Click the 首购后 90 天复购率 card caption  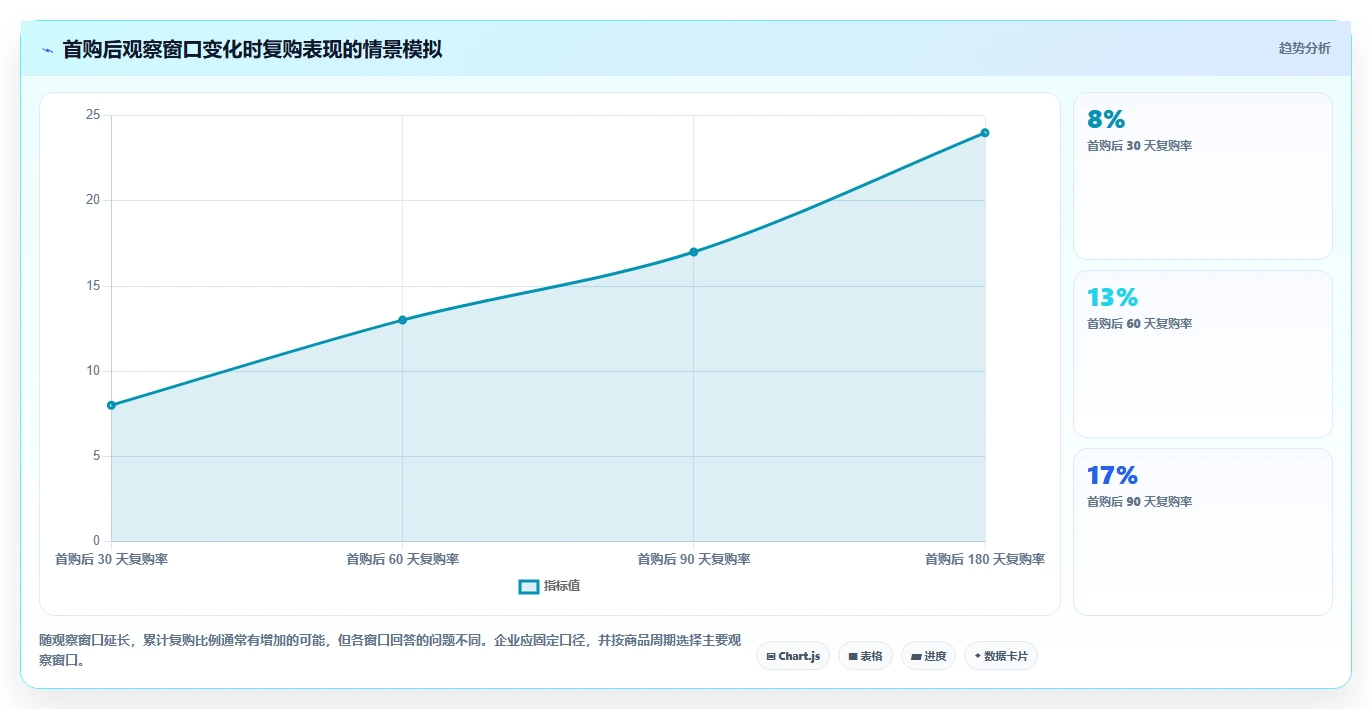click(x=1139, y=502)
